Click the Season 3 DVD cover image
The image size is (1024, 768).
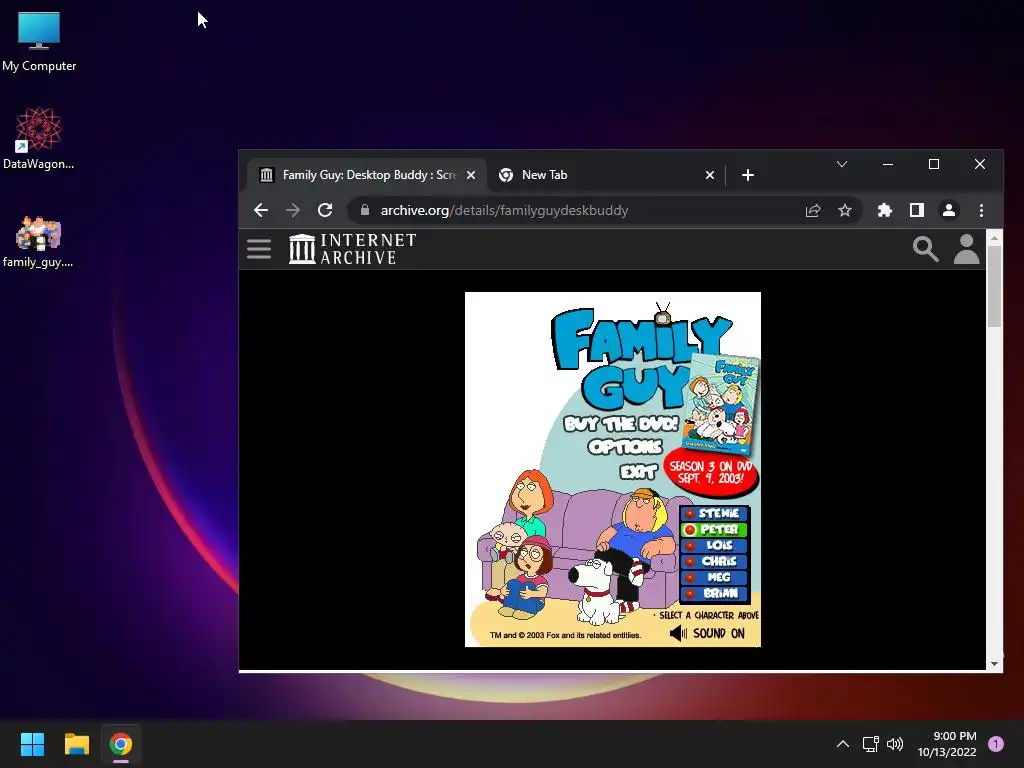721,404
